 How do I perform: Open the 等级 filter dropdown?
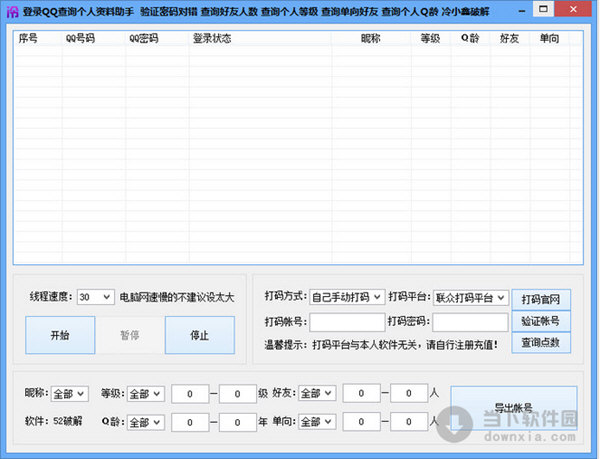[x=146, y=393]
